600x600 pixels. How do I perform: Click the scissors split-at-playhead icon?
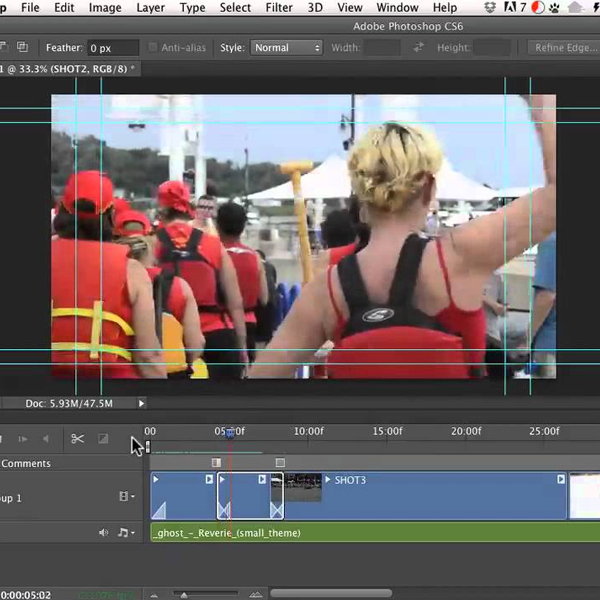[77, 439]
